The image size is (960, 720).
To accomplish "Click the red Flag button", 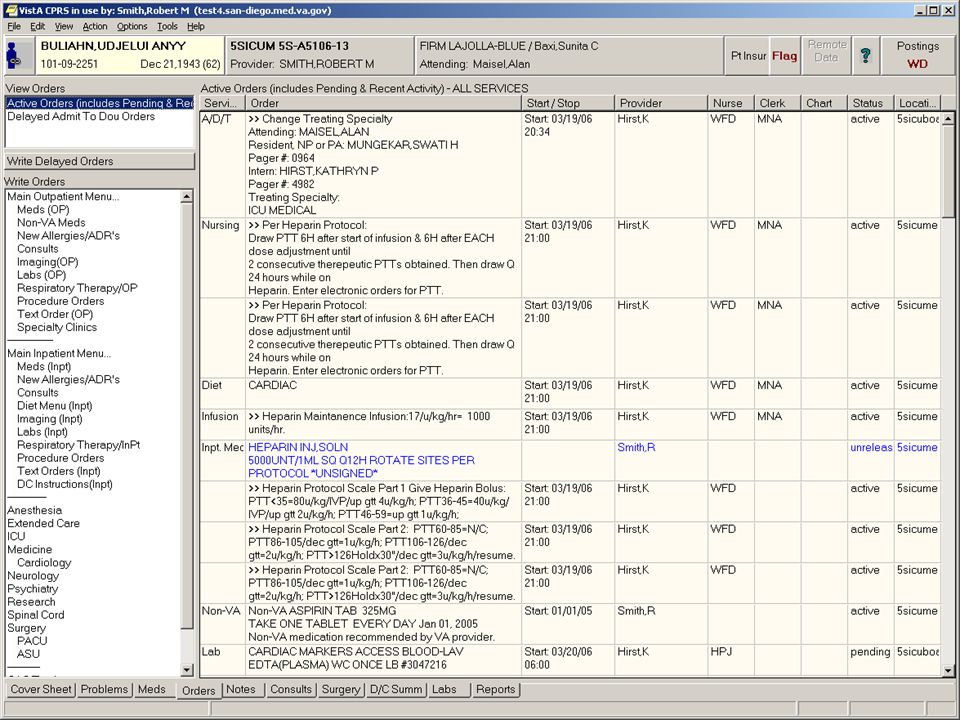I will pyautogui.click(x=784, y=56).
